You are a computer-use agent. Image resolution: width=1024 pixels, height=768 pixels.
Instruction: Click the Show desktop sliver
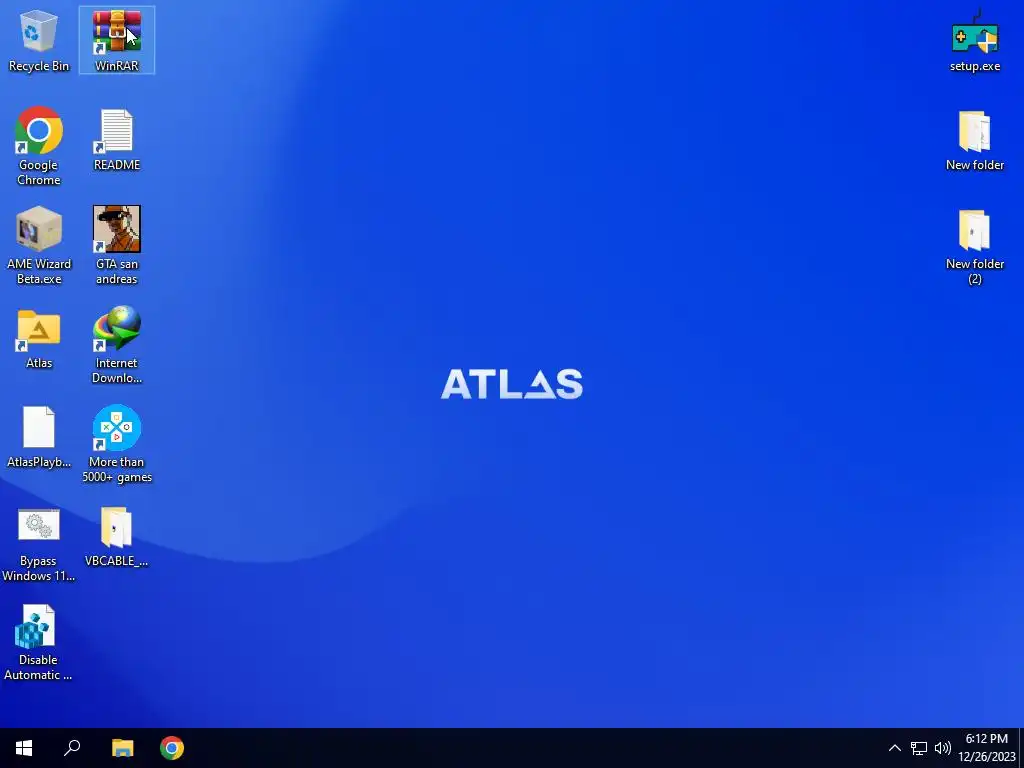click(1021, 748)
